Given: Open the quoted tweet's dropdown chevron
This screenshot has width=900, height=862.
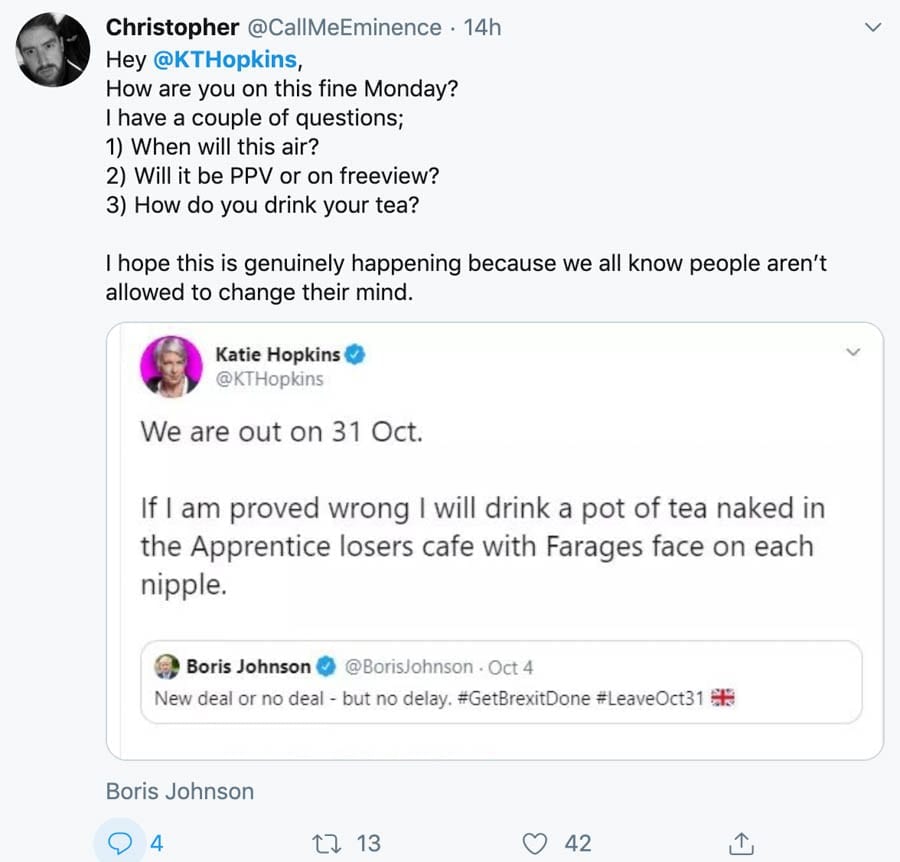Looking at the screenshot, I should [853, 352].
